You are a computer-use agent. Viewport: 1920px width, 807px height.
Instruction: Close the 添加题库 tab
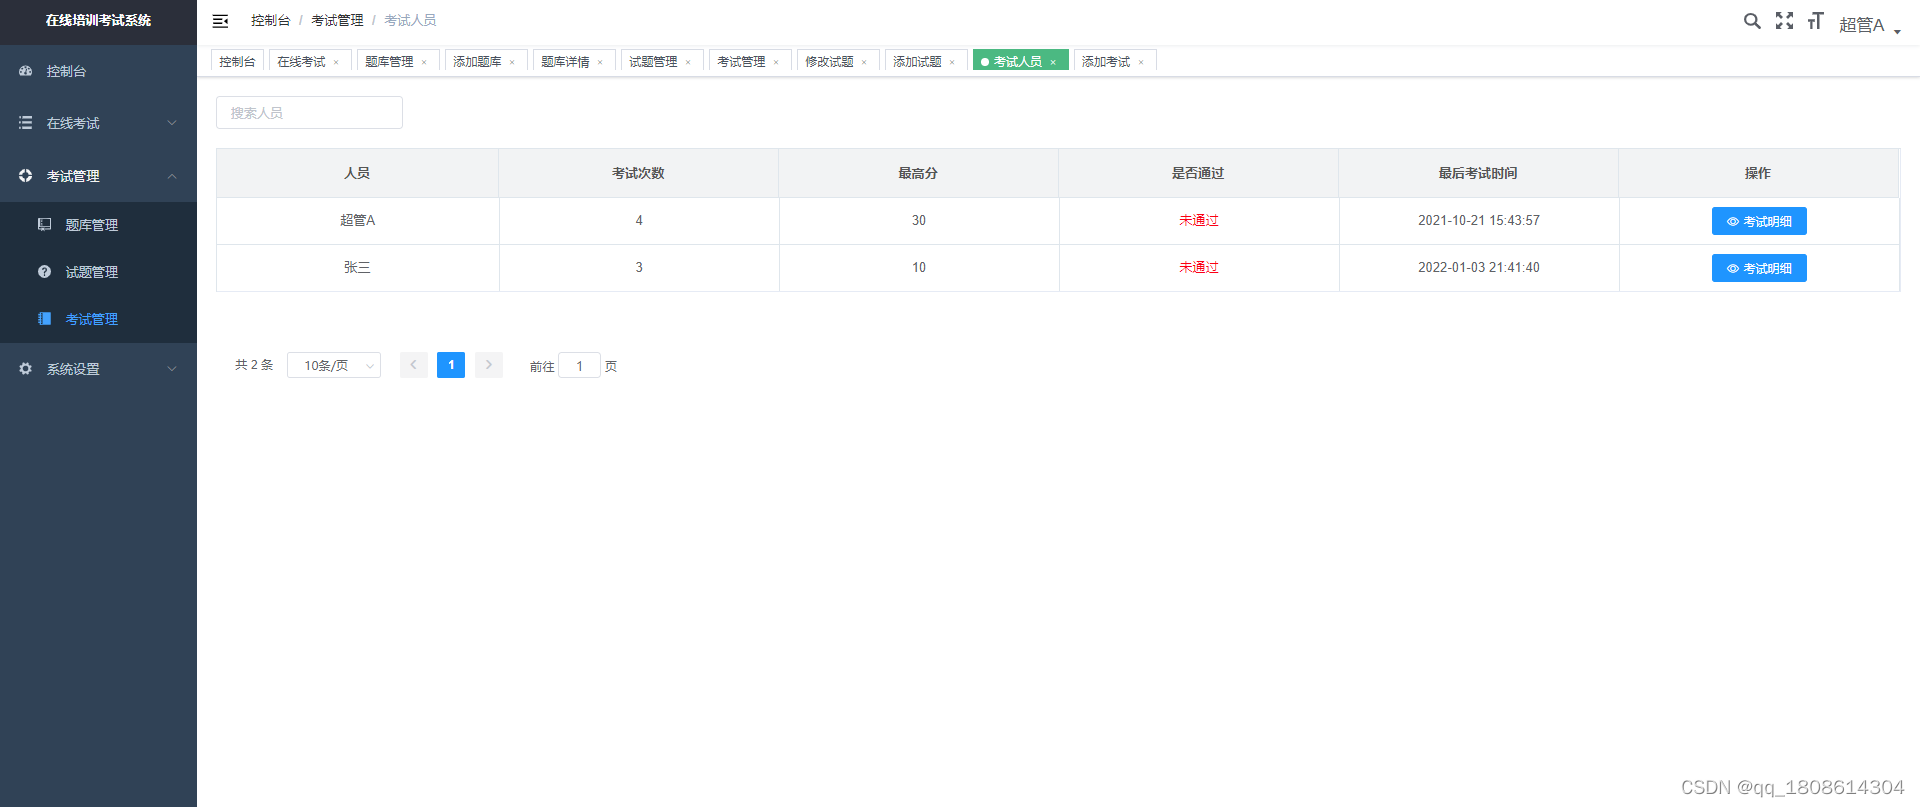click(512, 62)
